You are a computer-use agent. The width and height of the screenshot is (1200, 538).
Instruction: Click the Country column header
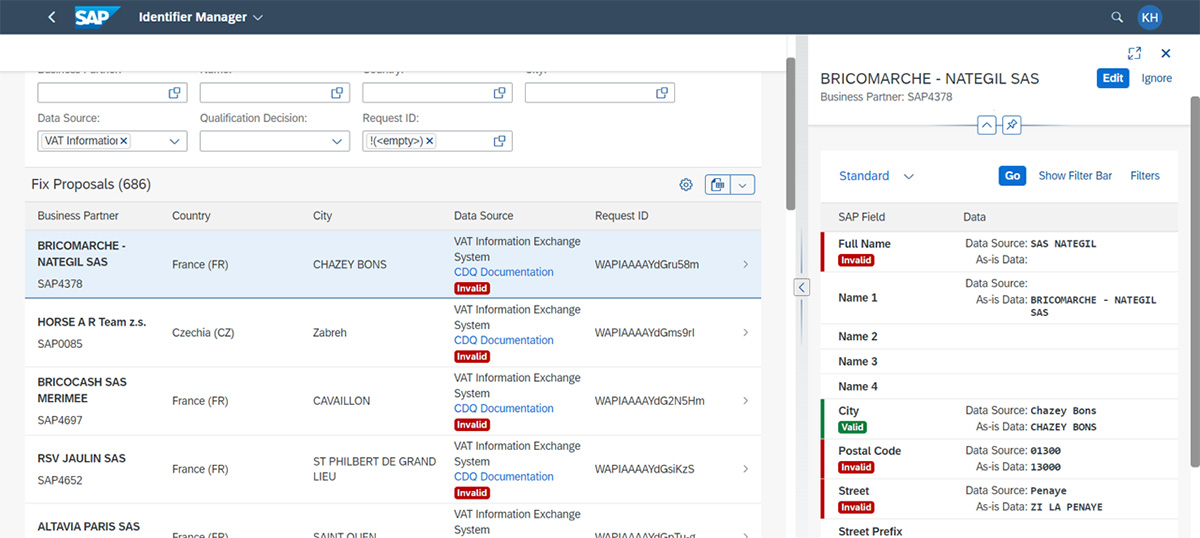click(x=191, y=216)
